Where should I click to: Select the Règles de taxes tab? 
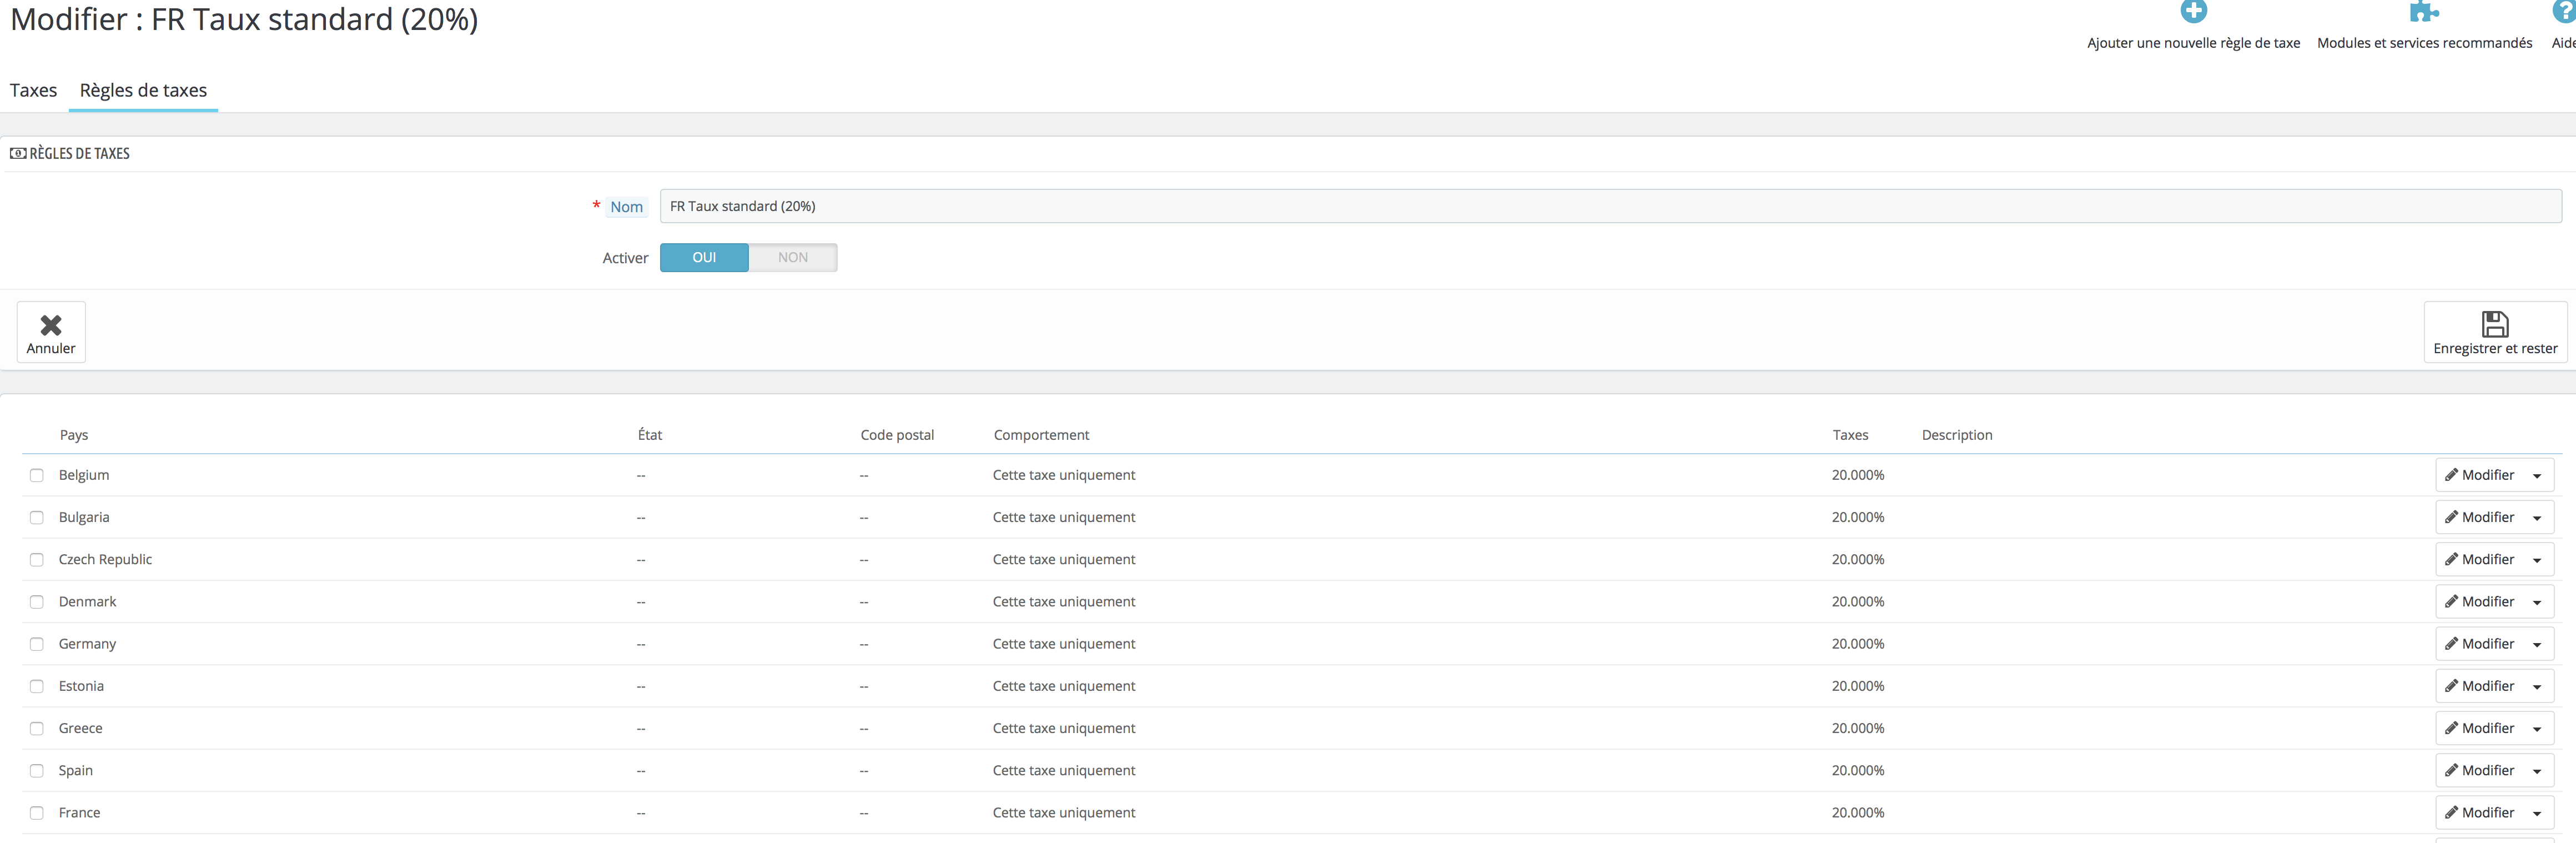coord(143,91)
